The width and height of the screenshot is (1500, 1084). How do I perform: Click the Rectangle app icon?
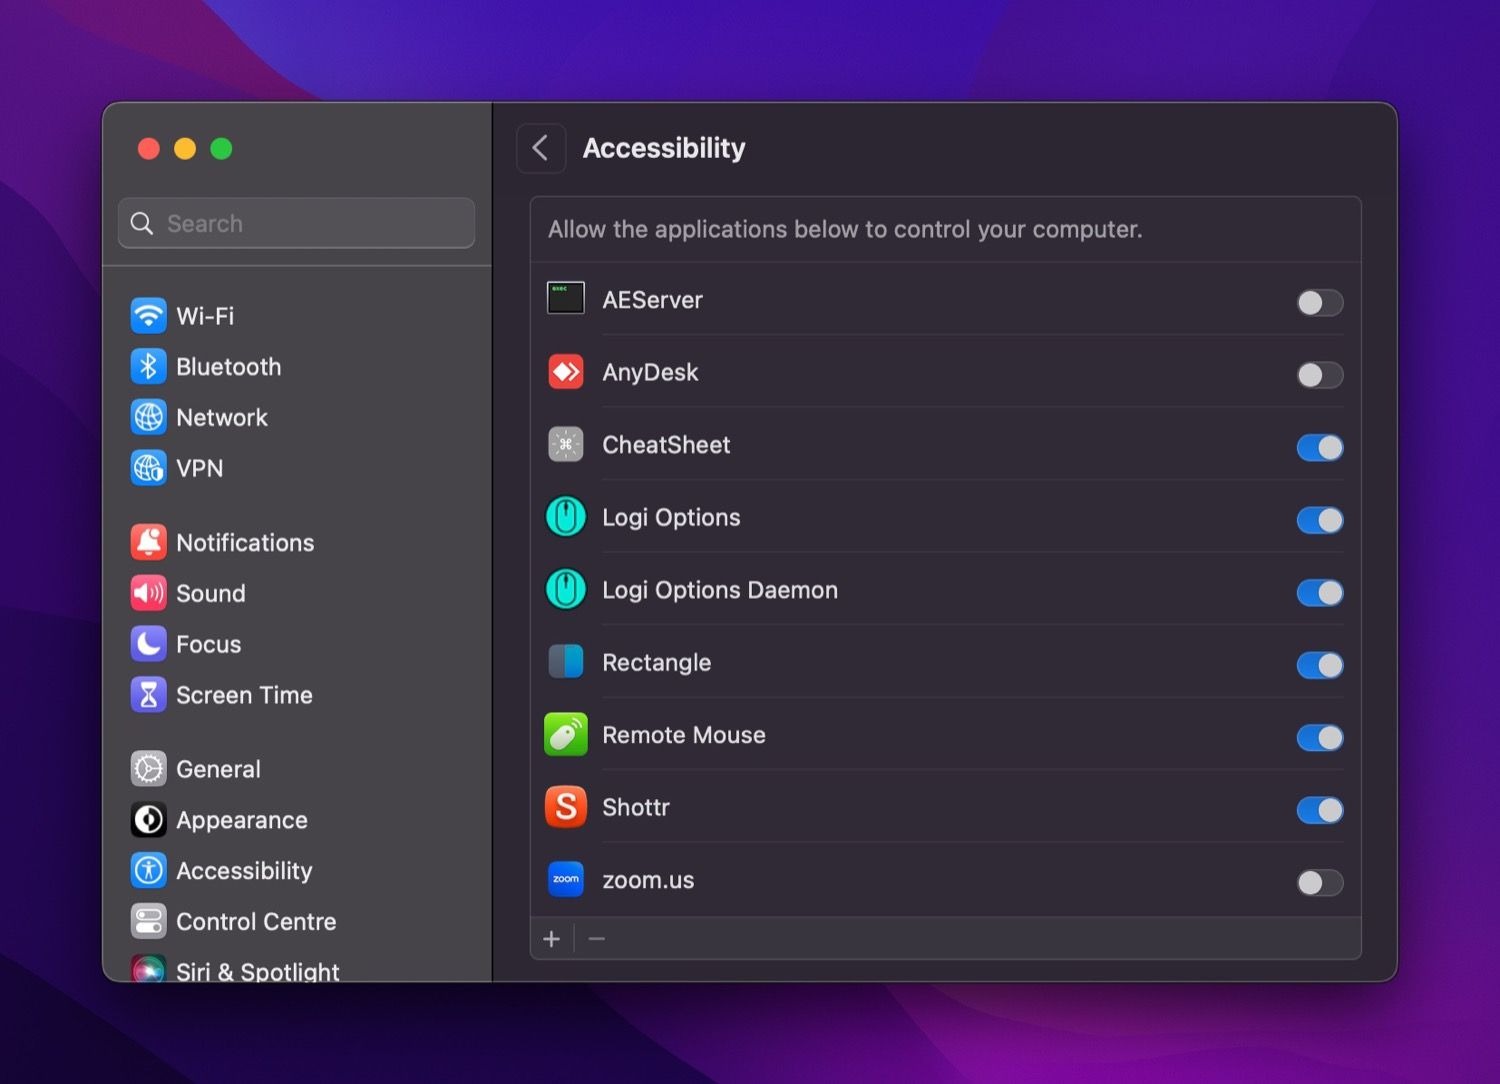566,662
